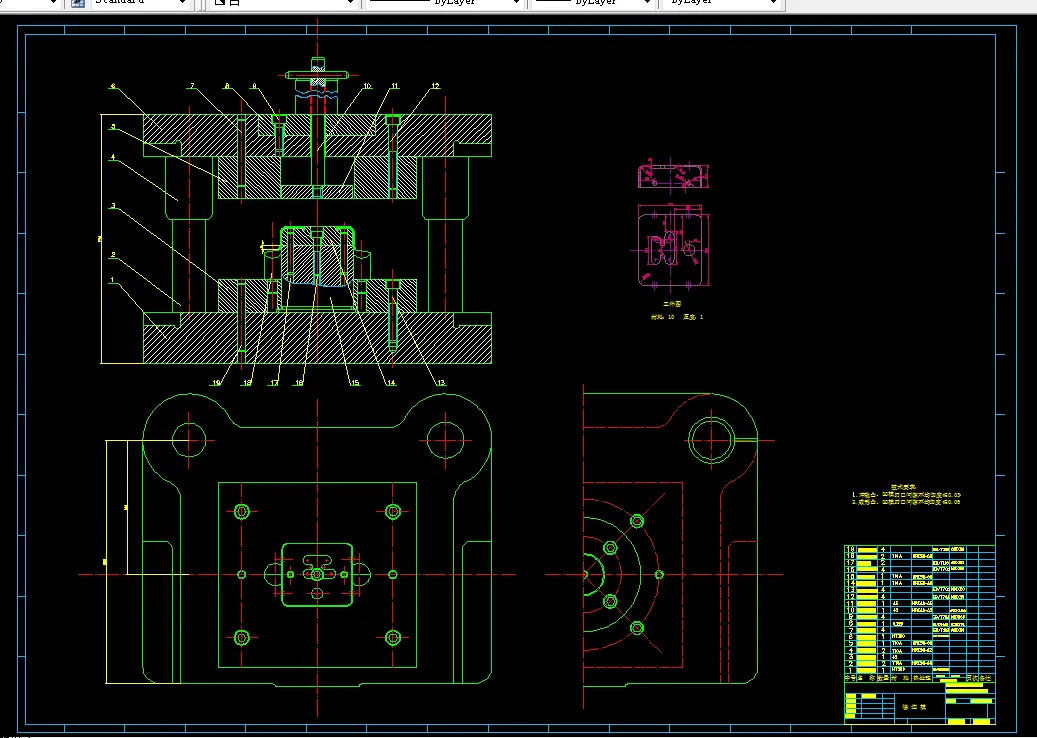Click the 数量 header cell in parts list
1037x738 pixels.
coord(883,678)
